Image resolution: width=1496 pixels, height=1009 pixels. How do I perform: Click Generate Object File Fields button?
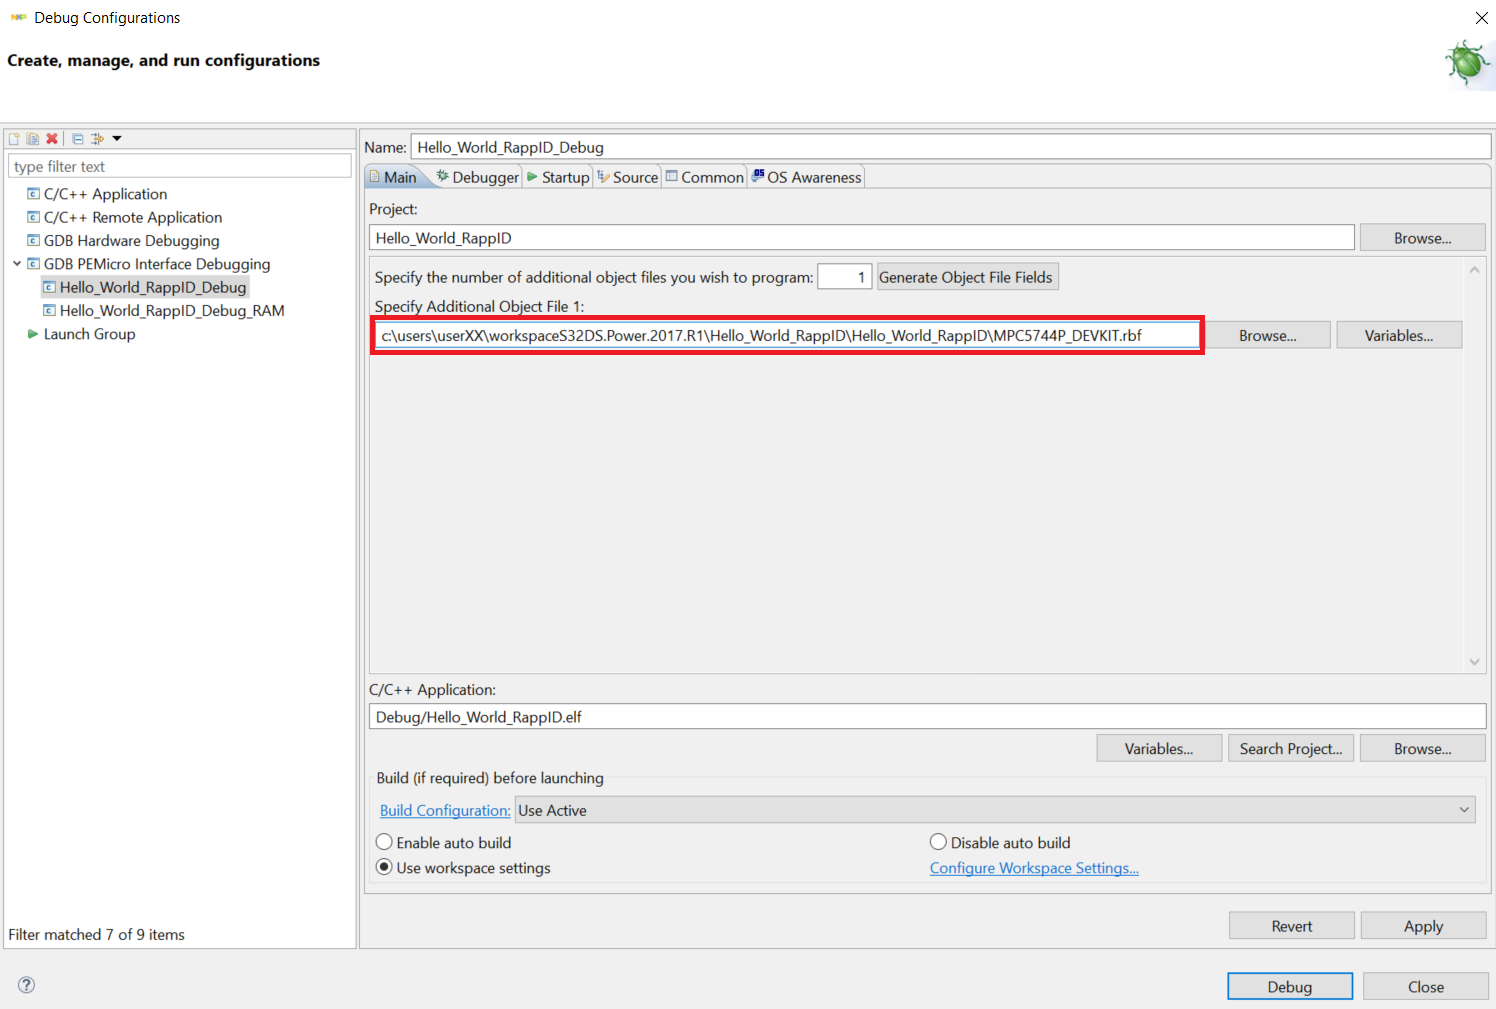coord(967,276)
